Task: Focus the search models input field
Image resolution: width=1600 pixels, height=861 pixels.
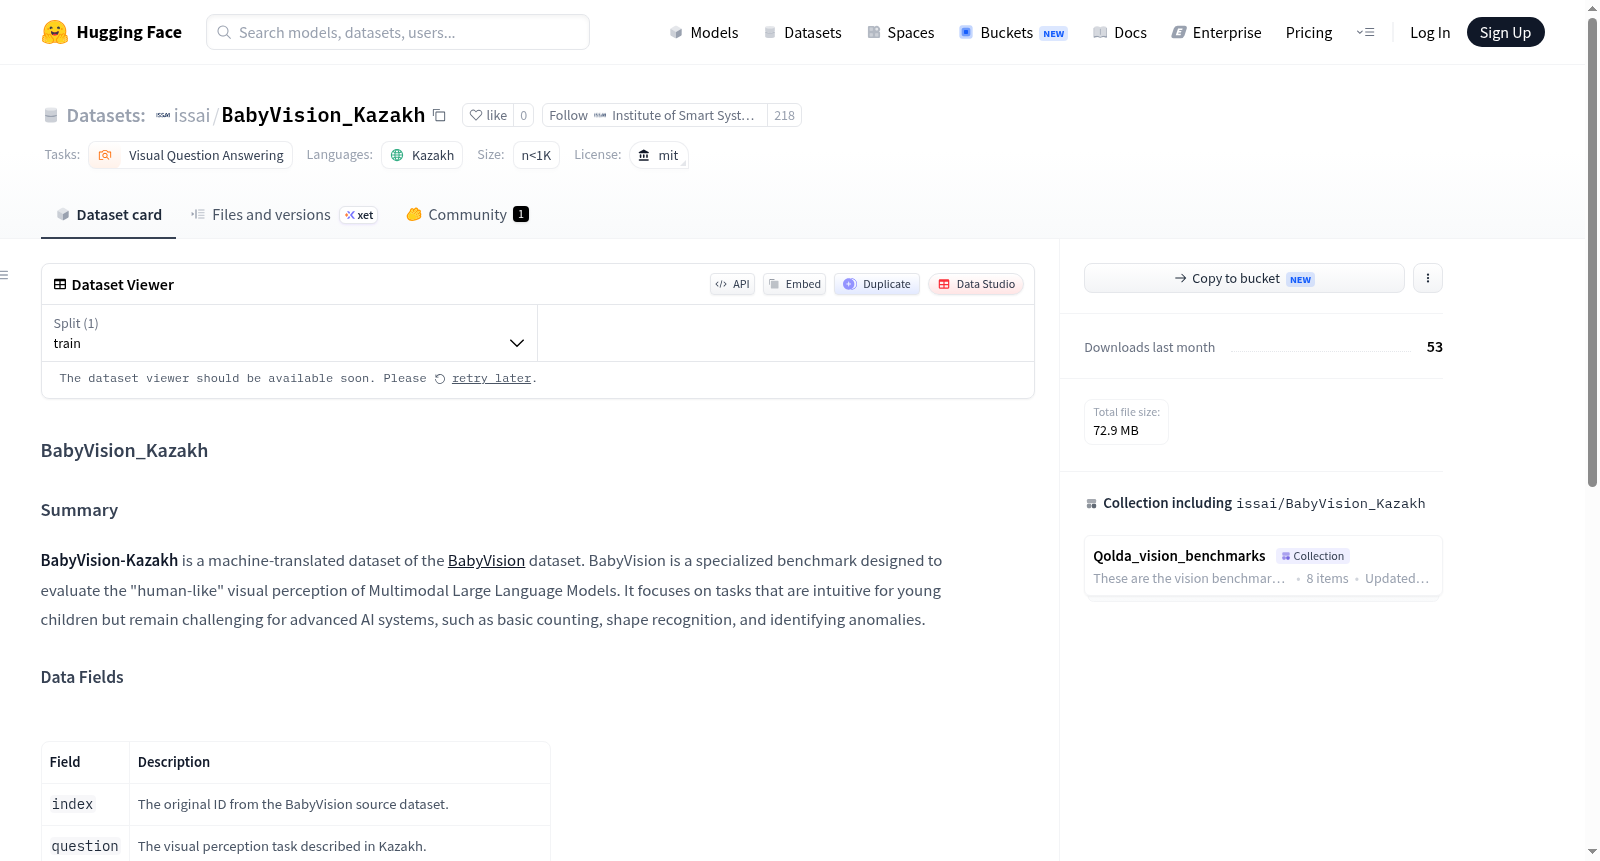Action: tap(398, 32)
